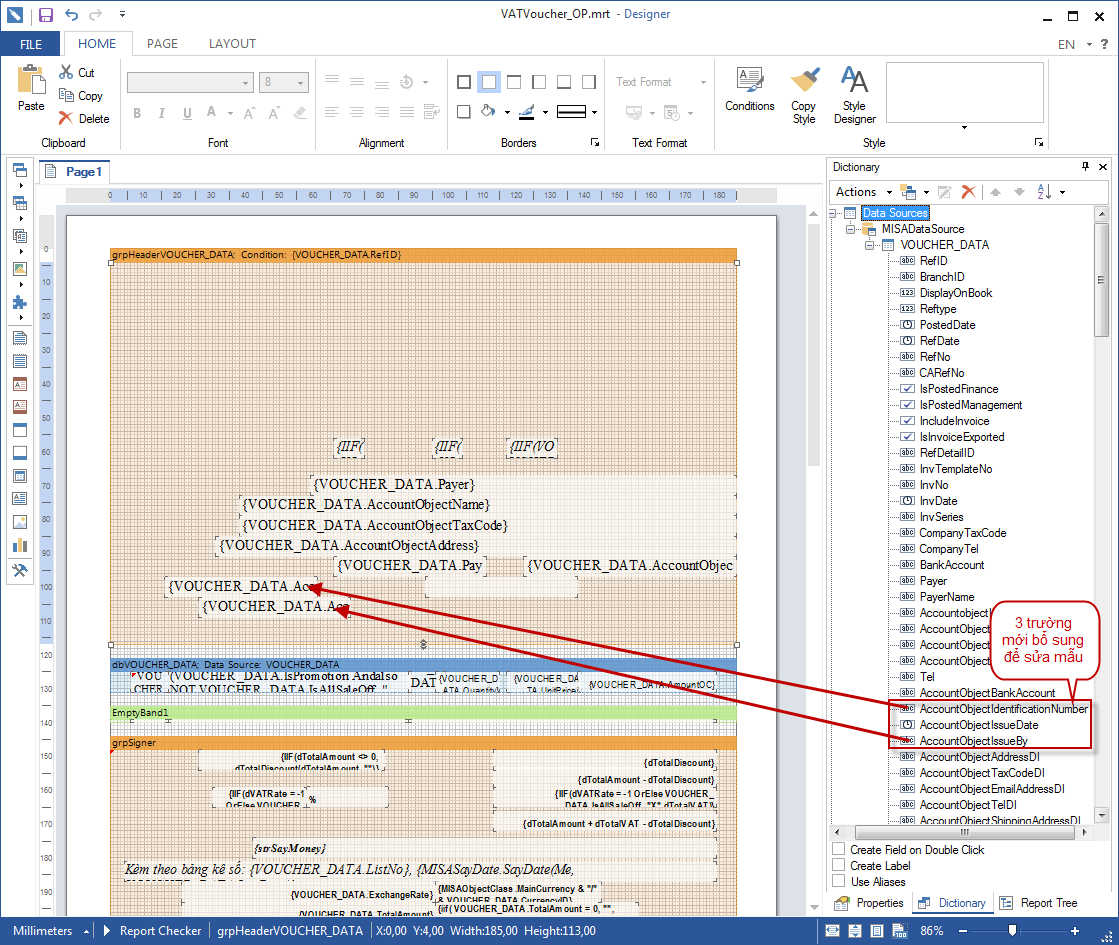Zoom out with the minus button
This screenshot has width=1119, height=945.
[963, 931]
